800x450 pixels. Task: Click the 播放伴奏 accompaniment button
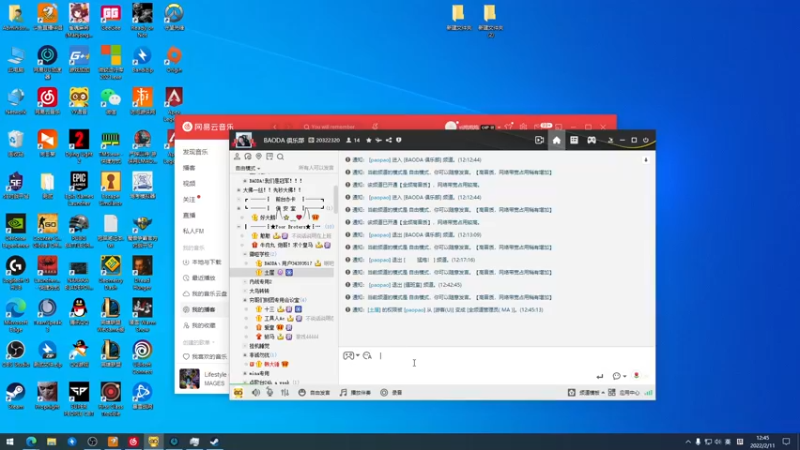click(x=356, y=392)
